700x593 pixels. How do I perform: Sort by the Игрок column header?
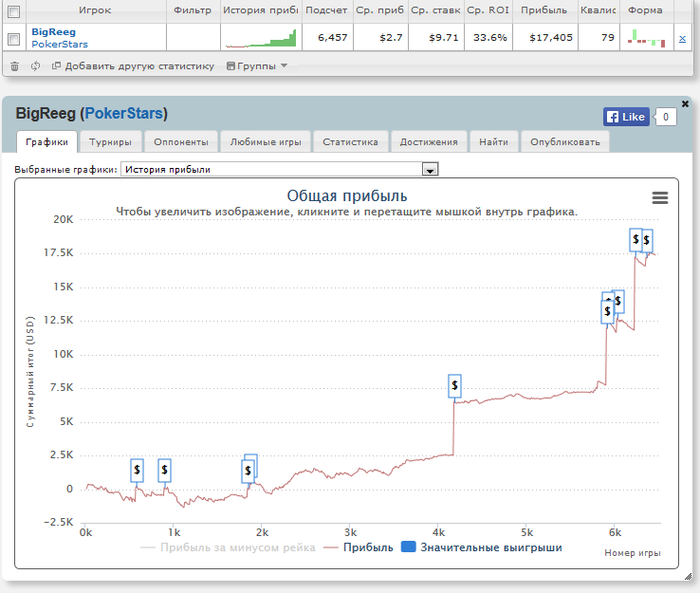pos(95,10)
